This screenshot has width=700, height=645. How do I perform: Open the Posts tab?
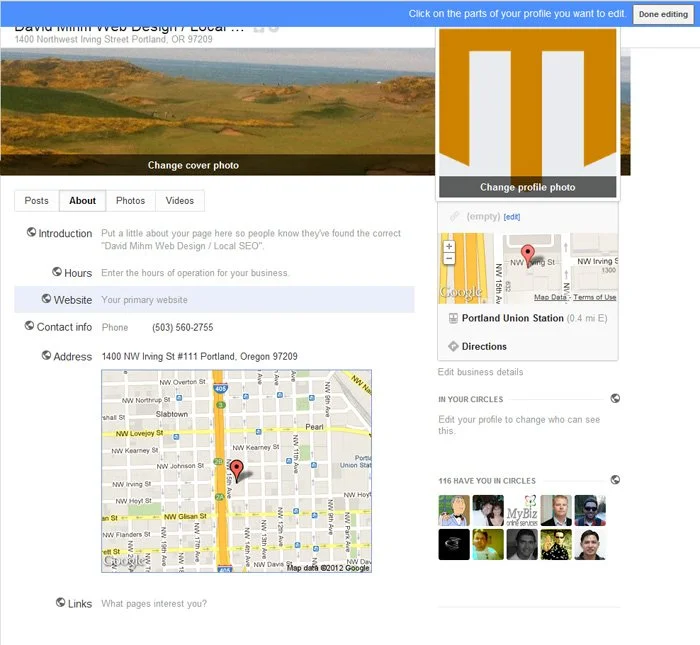point(37,201)
